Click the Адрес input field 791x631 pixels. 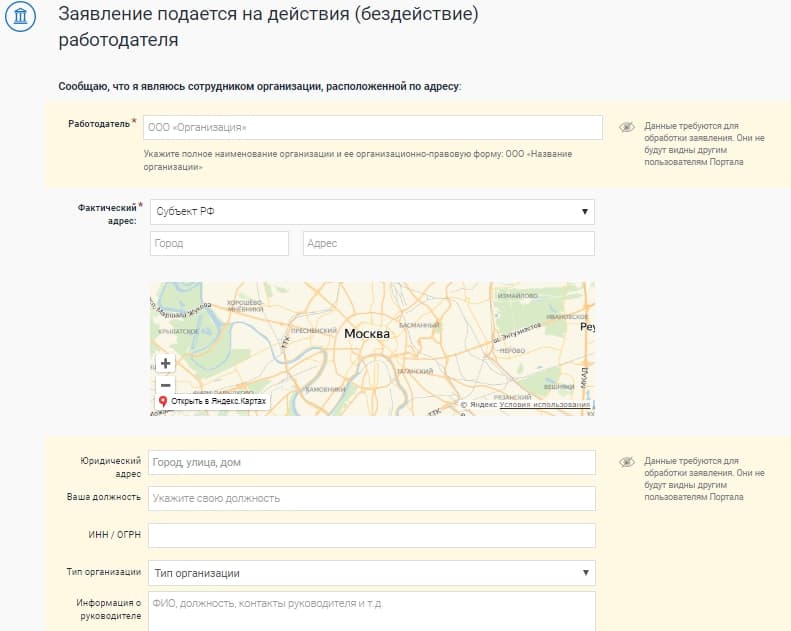447,243
